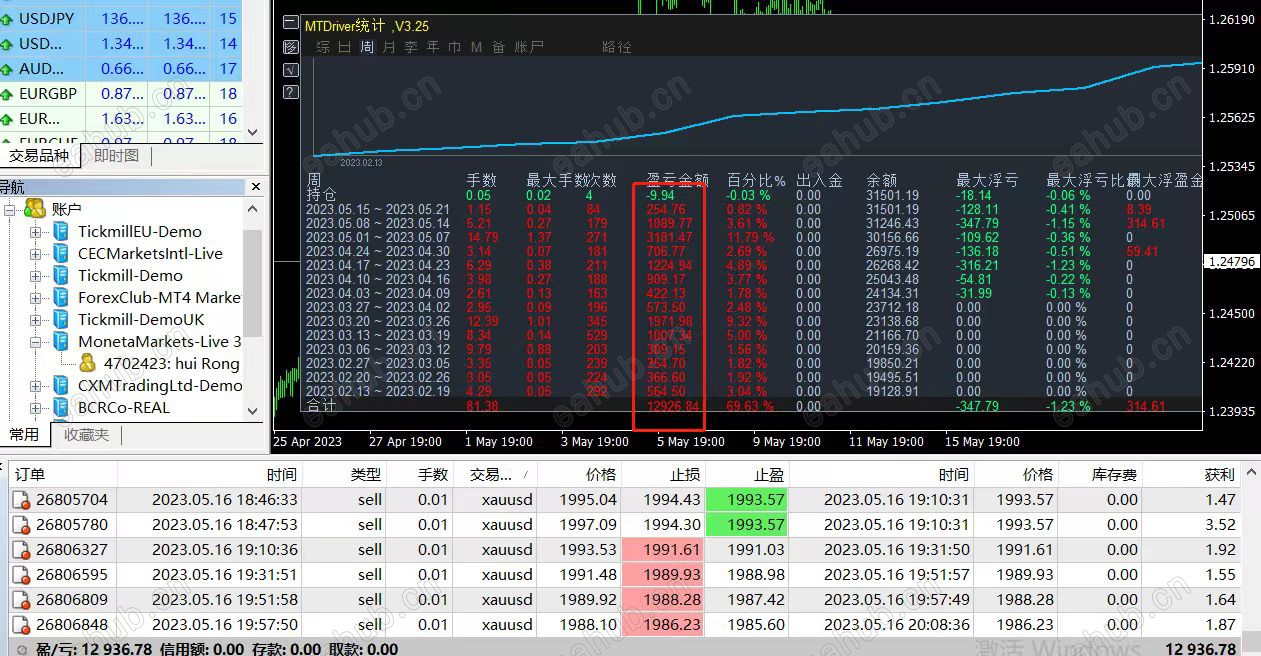Click the Tickmill-Demo server icon
This screenshot has height=656, width=1261.
click(61, 275)
